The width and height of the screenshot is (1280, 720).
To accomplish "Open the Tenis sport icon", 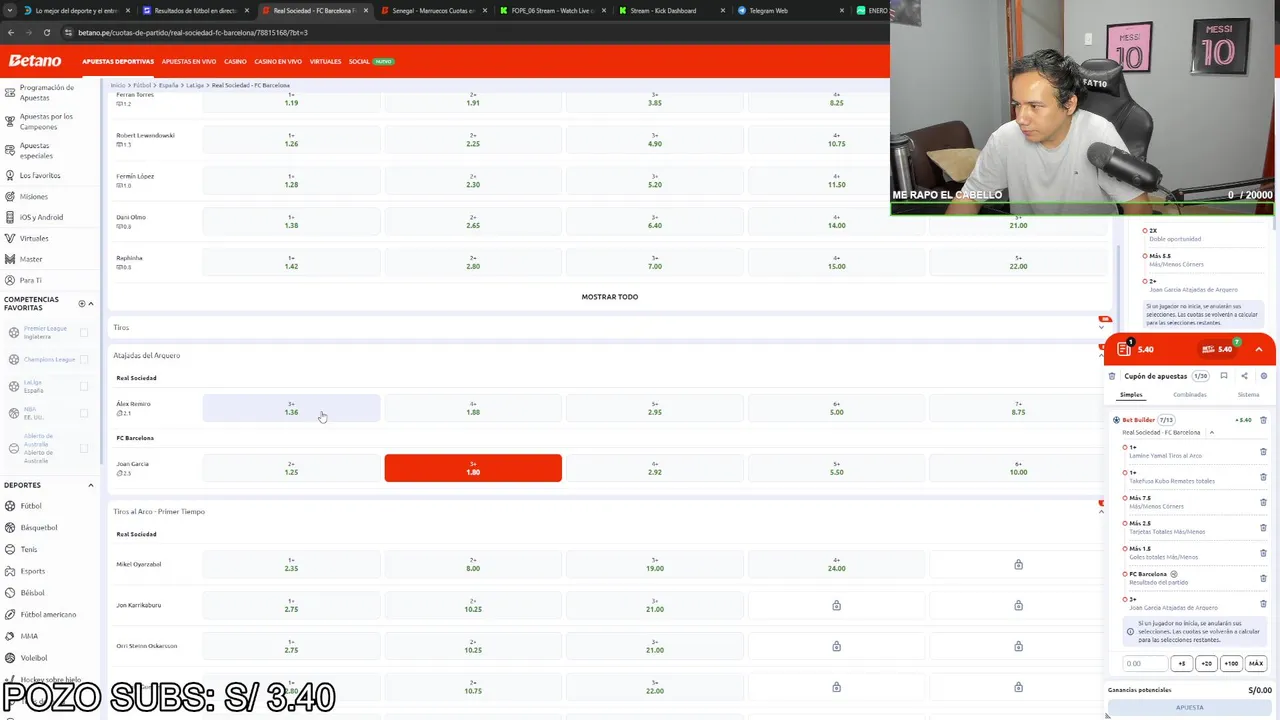I will click(10, 549).
